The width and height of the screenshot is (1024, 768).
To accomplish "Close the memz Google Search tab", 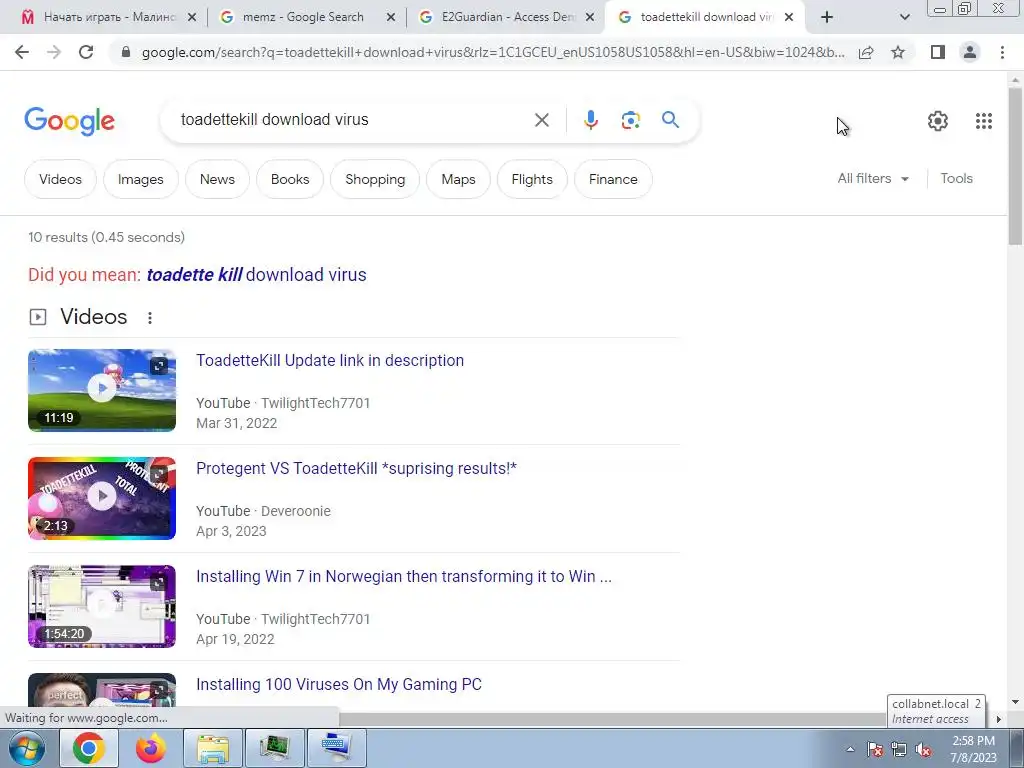I will point(391,18).
